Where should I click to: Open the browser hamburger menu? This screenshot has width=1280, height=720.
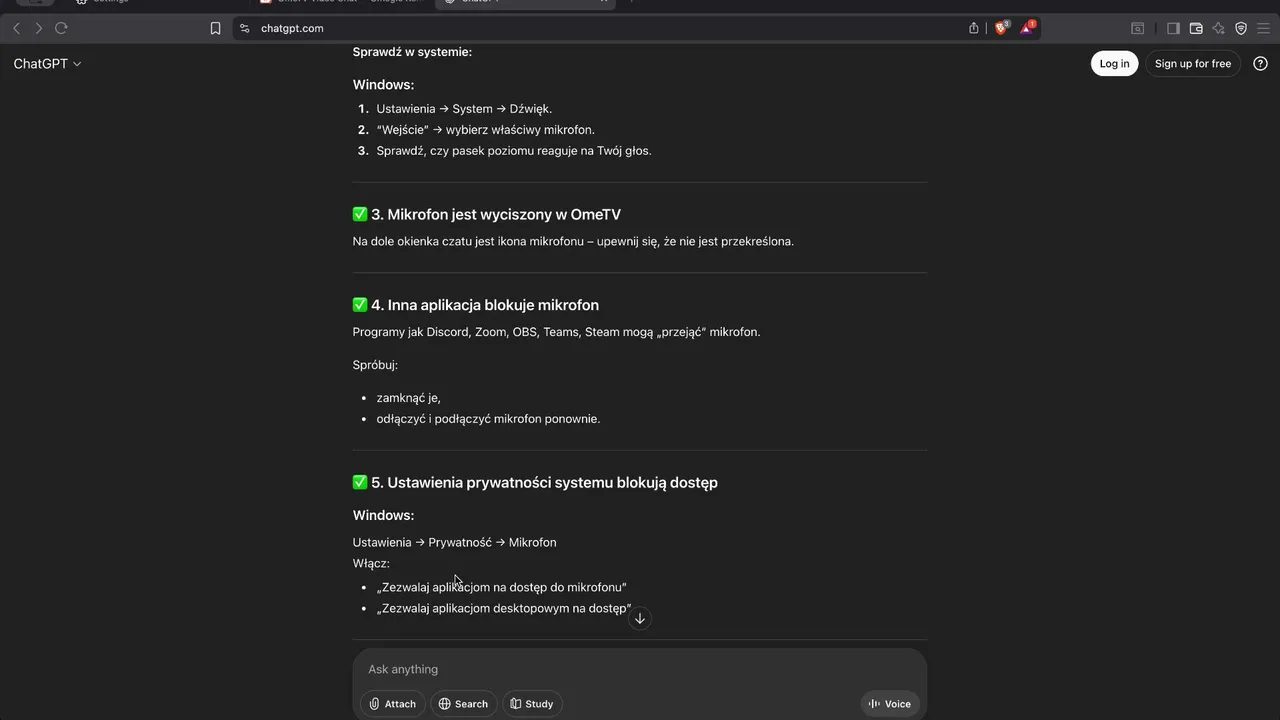[1263, 28]
